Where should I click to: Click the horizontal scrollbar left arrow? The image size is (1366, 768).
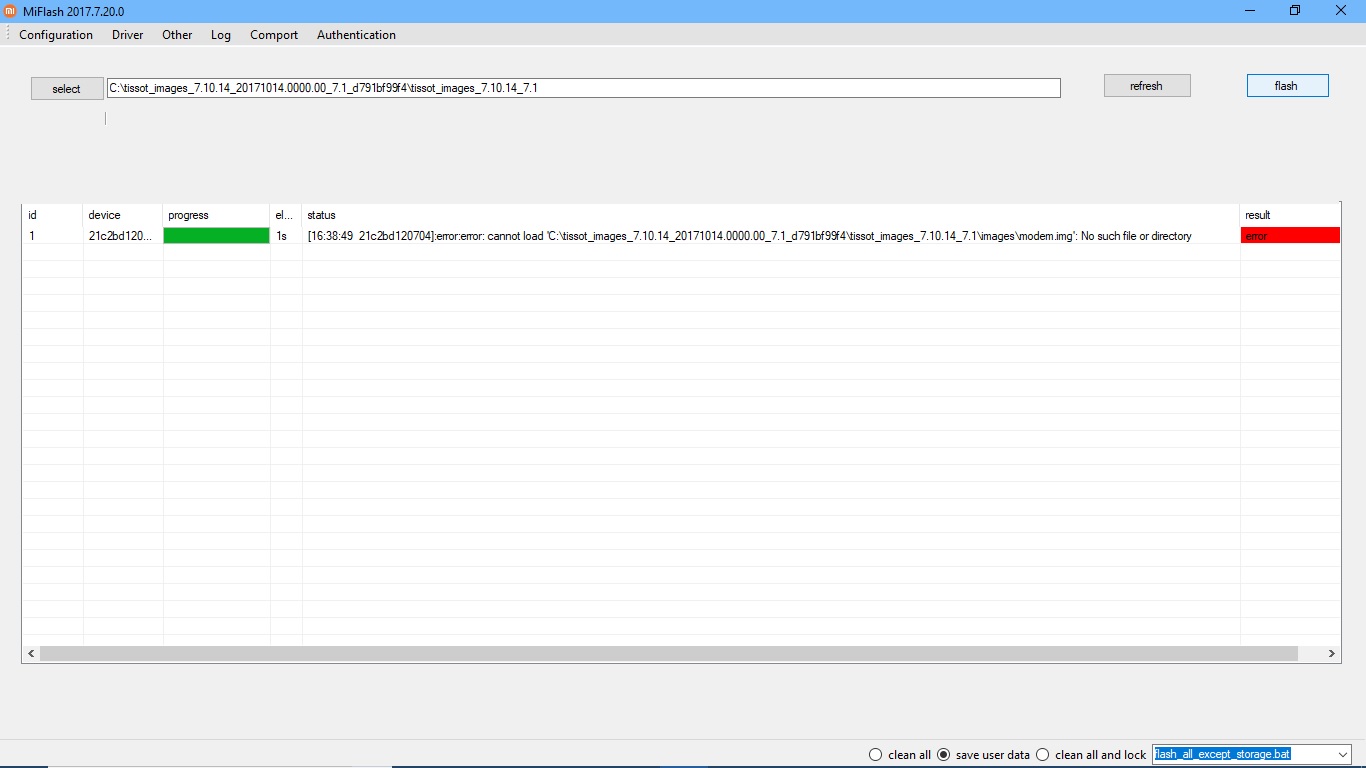point(31,654)
